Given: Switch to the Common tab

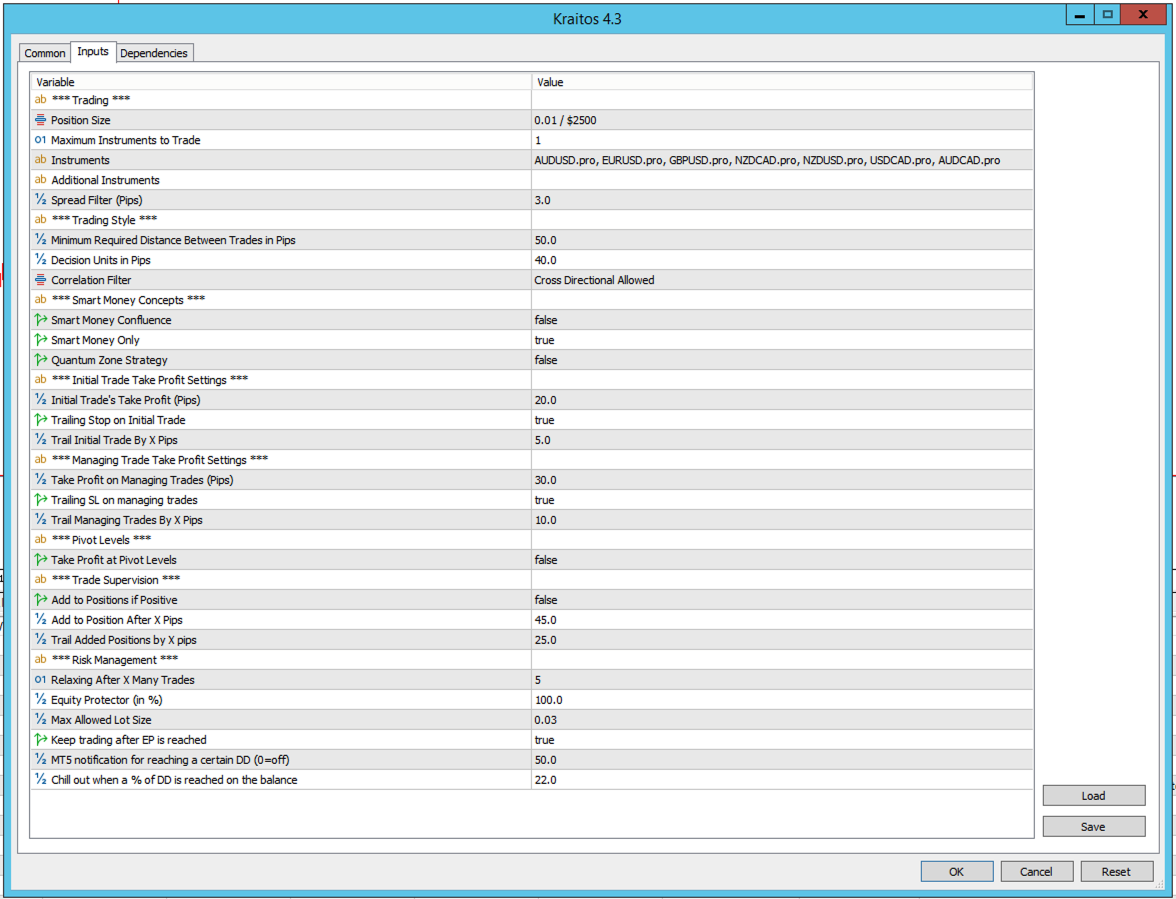Looking at the screenshot, I should click(45, 53).
